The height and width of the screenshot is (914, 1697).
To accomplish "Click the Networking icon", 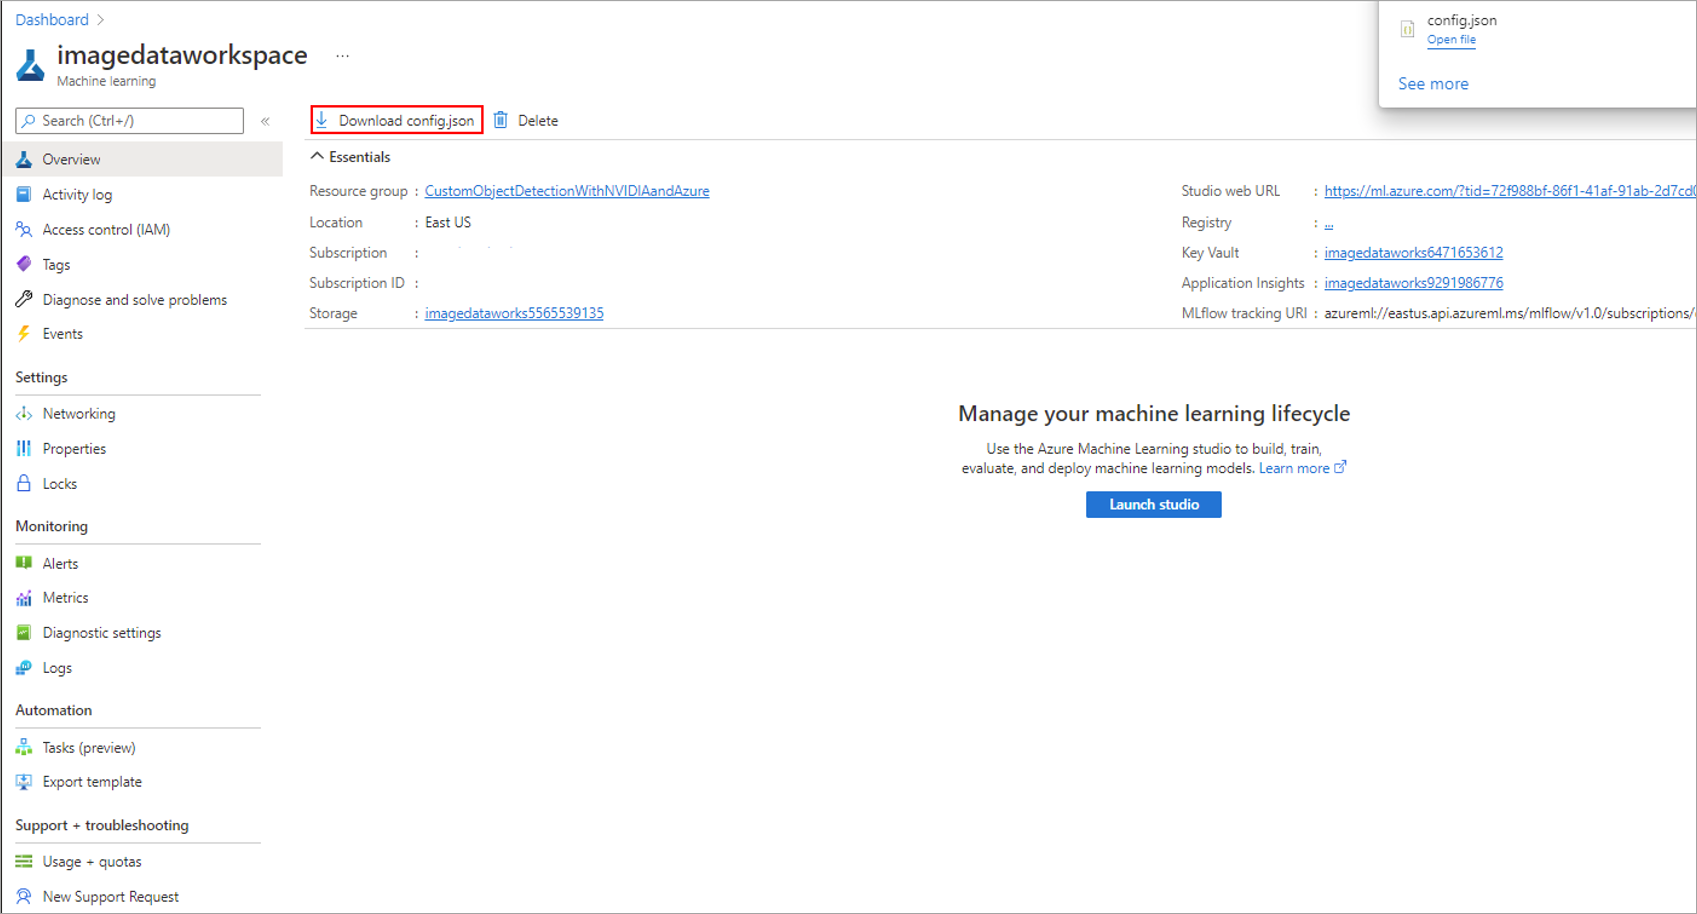I will [24, 413].
